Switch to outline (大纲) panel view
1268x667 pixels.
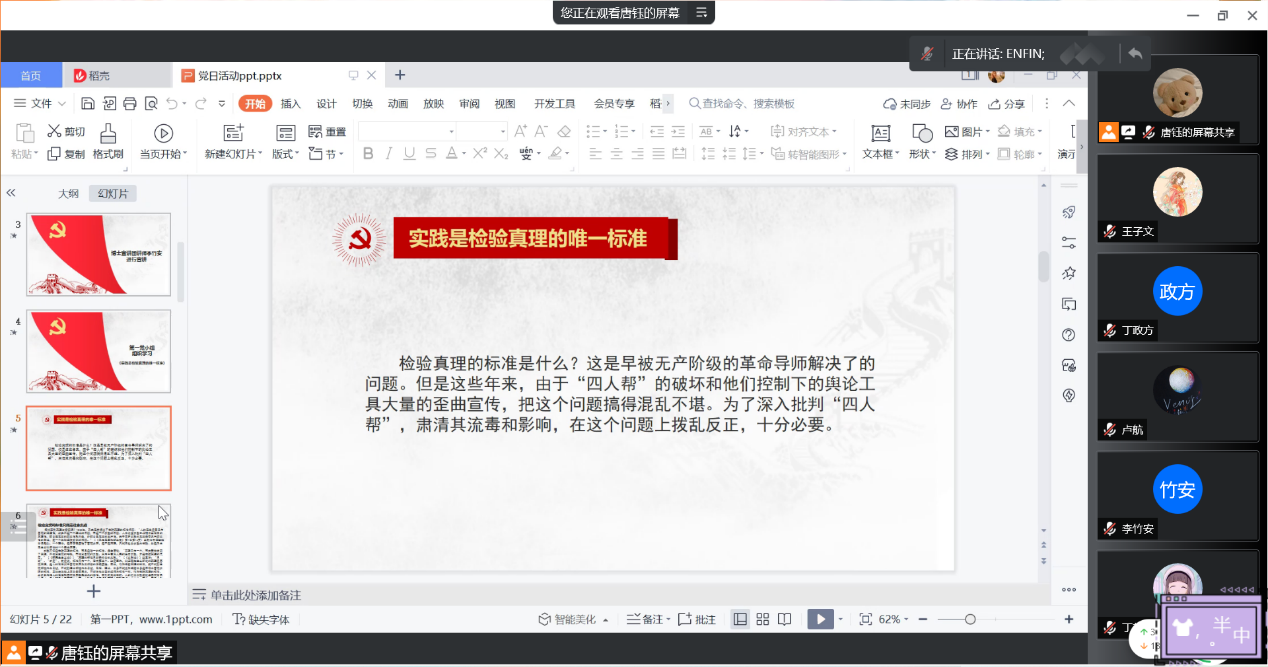click(68, 194)
